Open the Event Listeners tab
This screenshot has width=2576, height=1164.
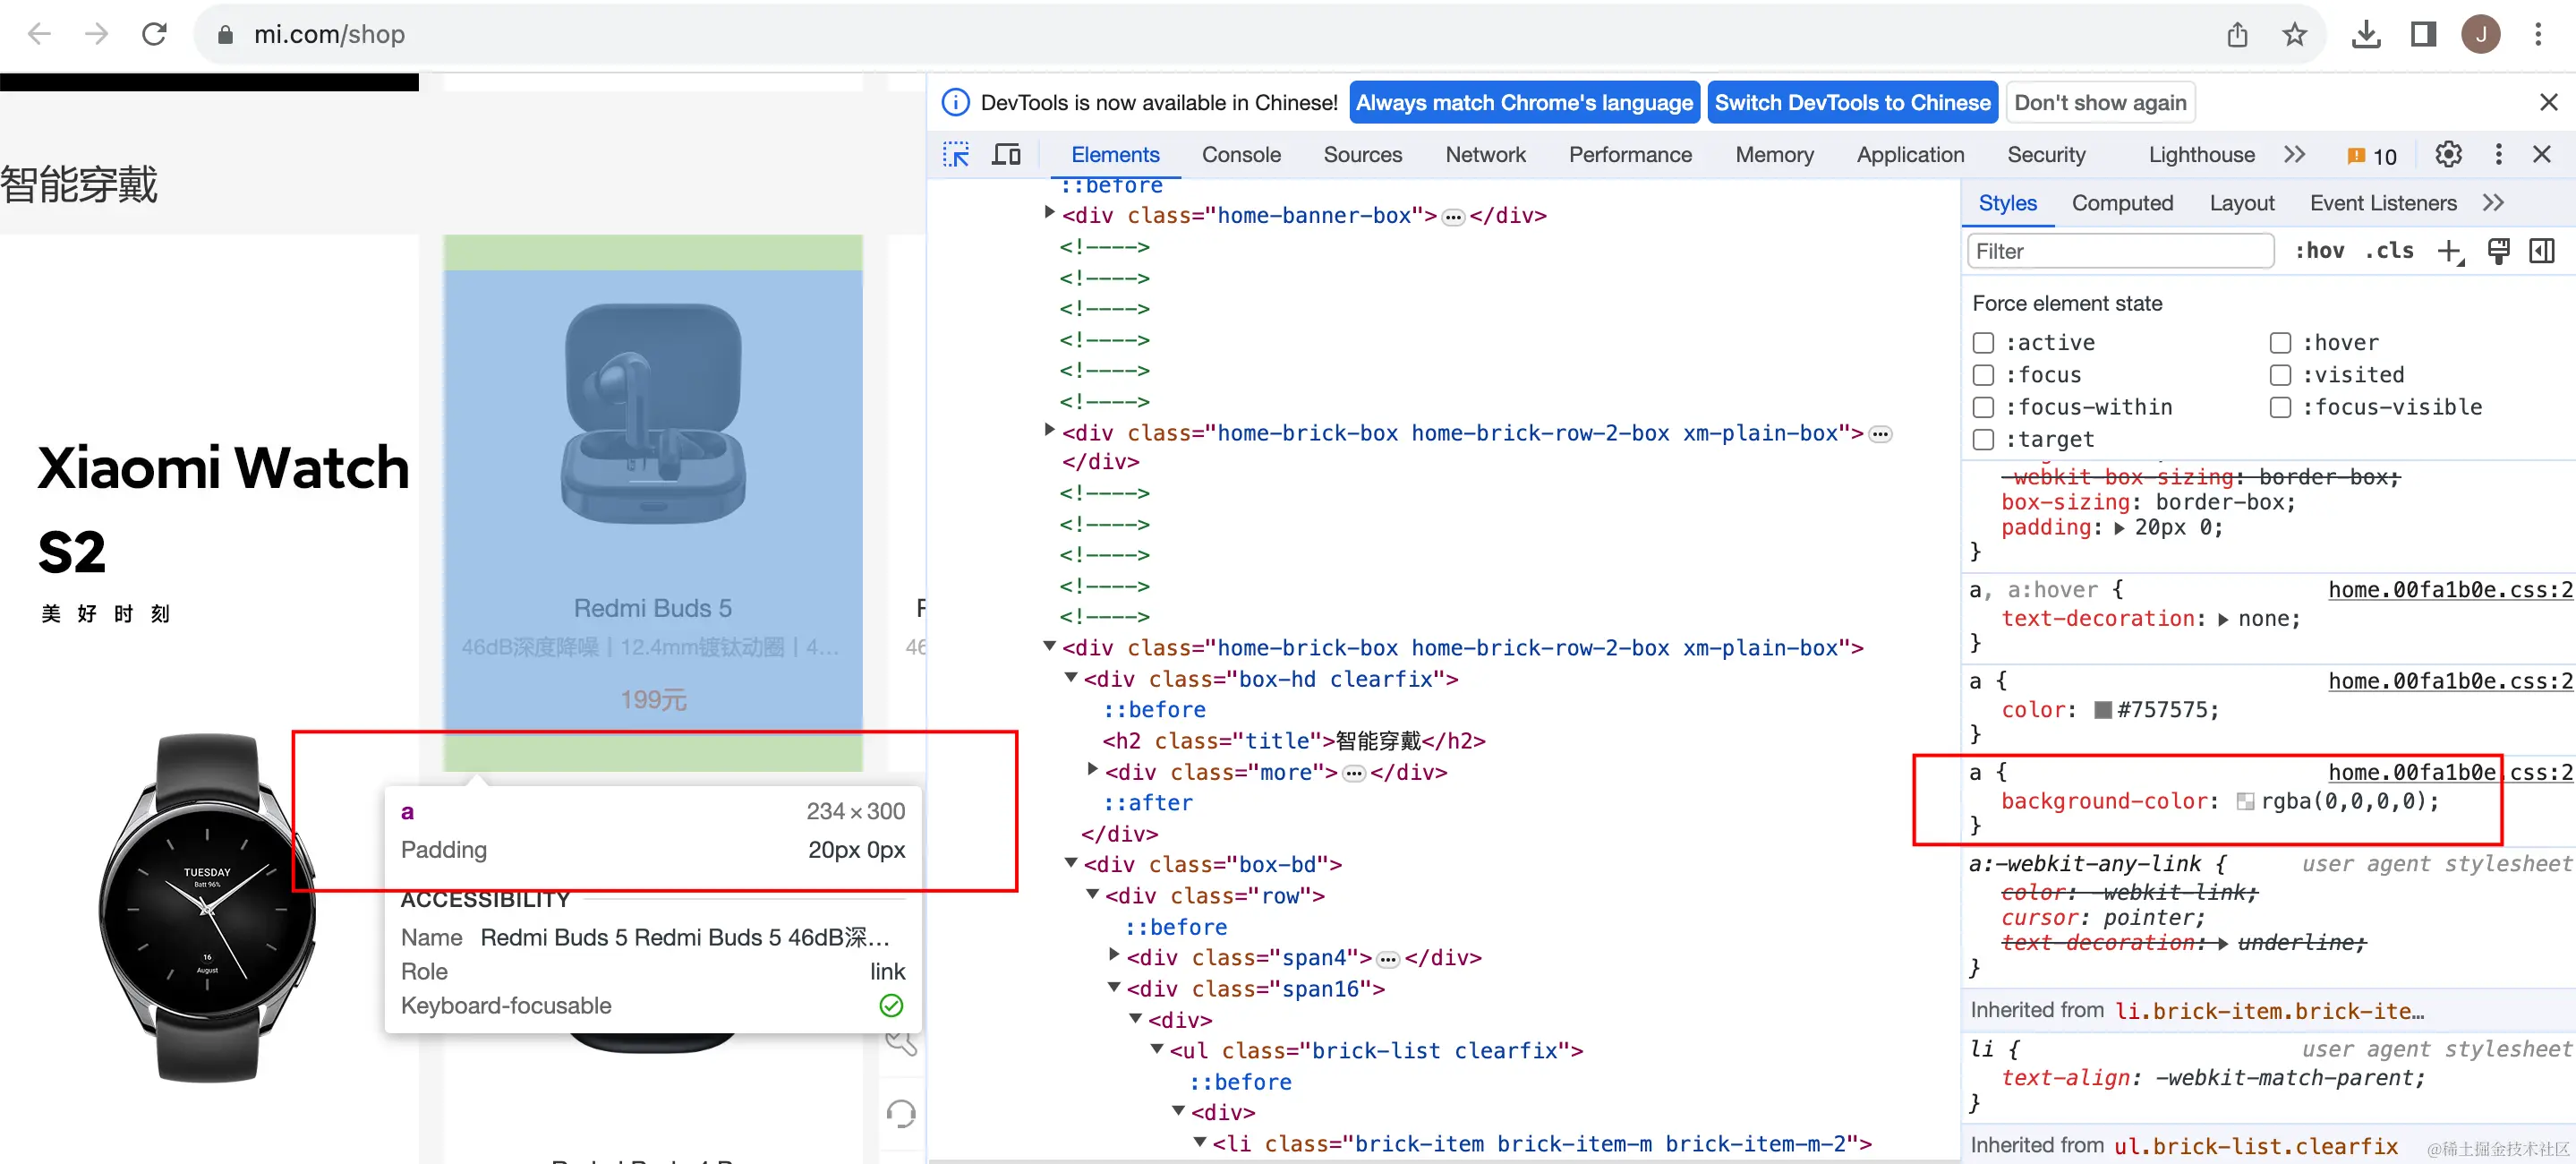pos(2382,203)
